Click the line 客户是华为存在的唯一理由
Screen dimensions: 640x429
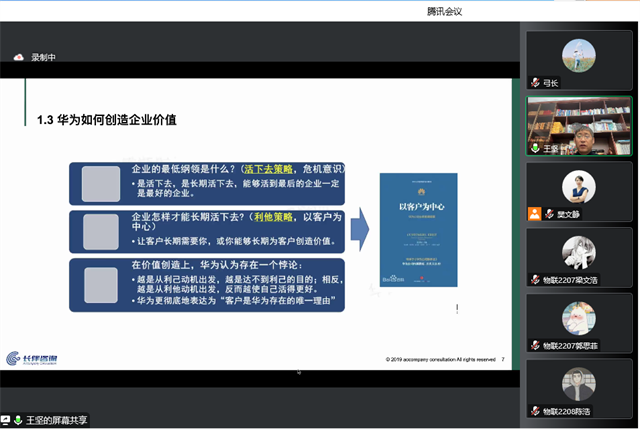click(x=278, y=301)
